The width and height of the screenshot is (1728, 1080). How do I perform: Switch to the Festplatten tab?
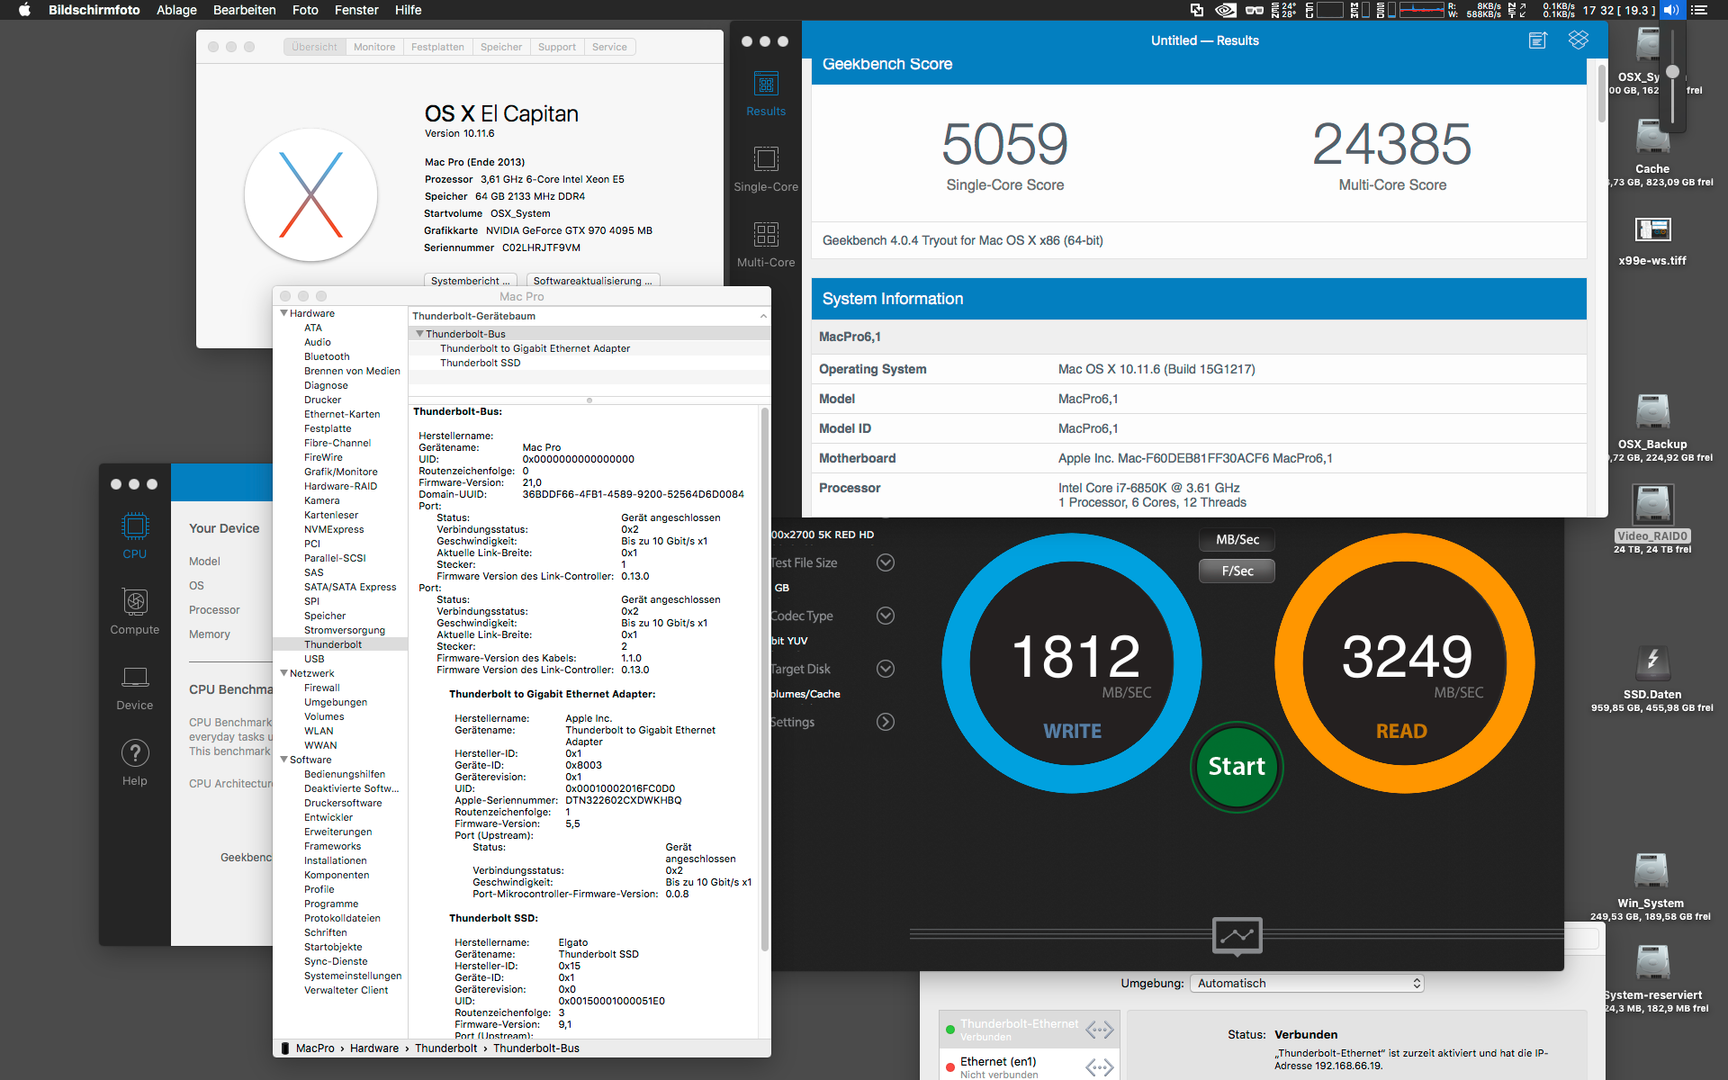click(x=437, y=47)
